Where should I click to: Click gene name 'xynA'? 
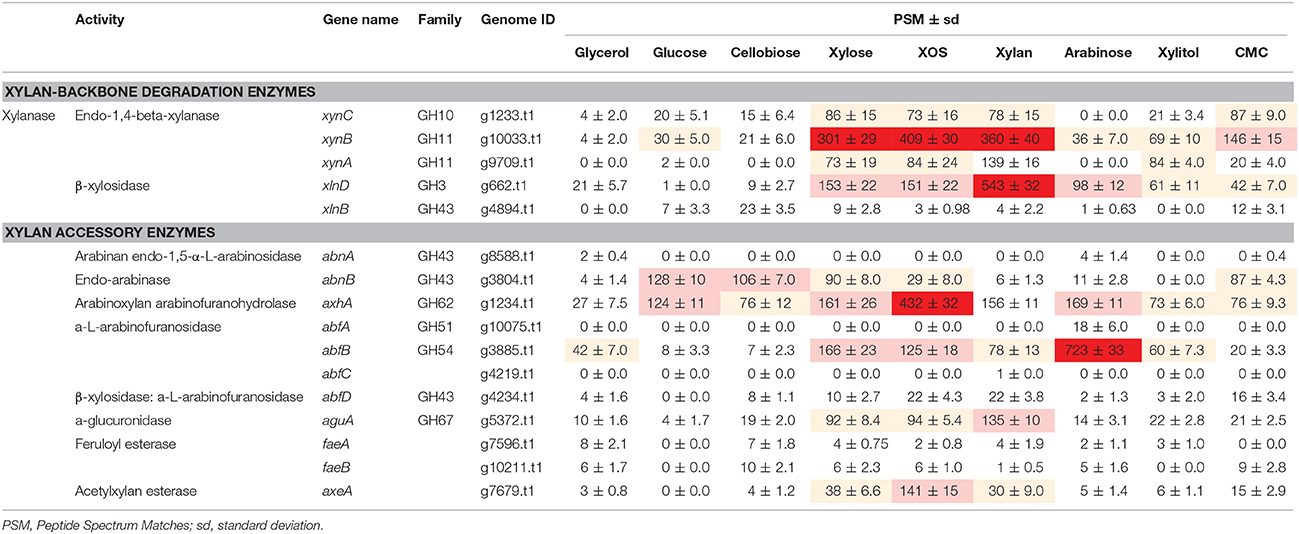[x=338, y=161]
